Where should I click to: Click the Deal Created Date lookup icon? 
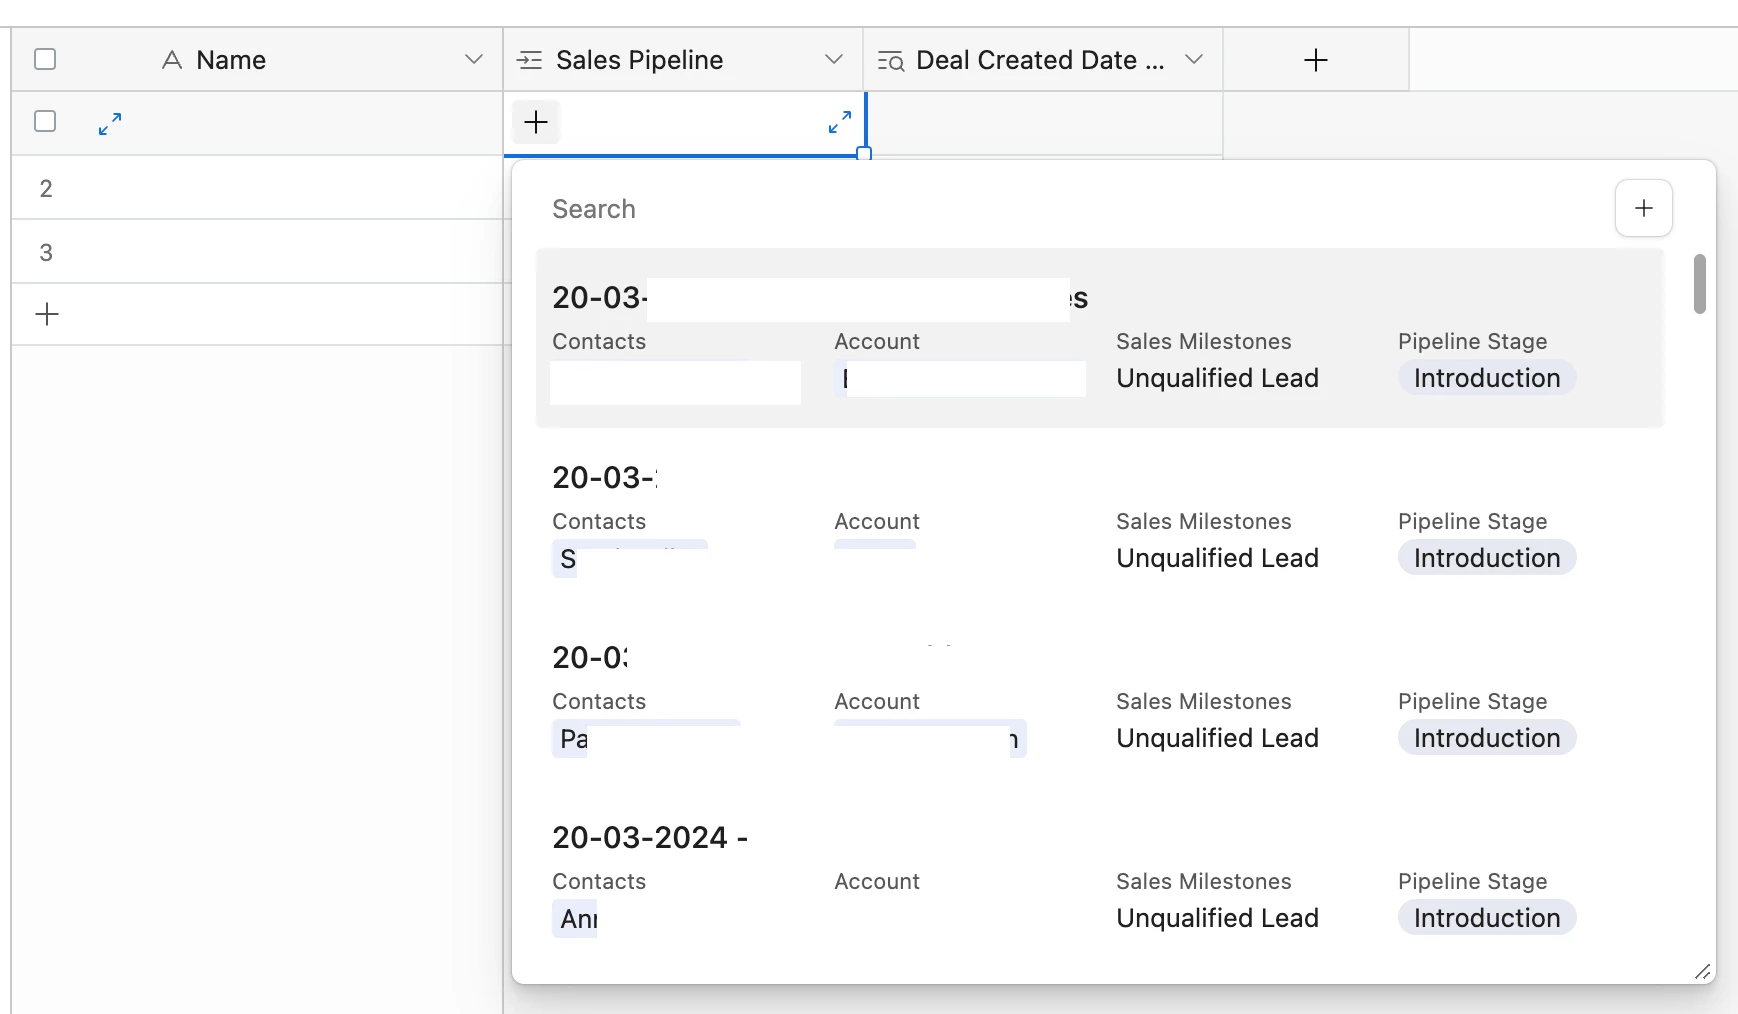click(x=890, y=61)
